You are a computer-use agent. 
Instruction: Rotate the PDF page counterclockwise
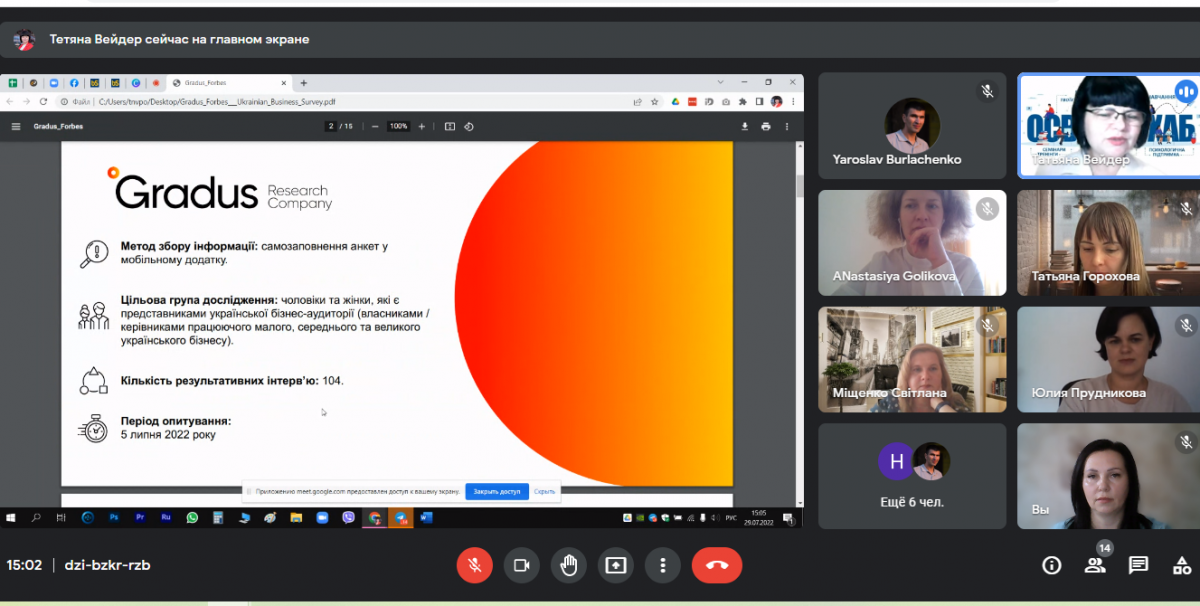point(469,126)
